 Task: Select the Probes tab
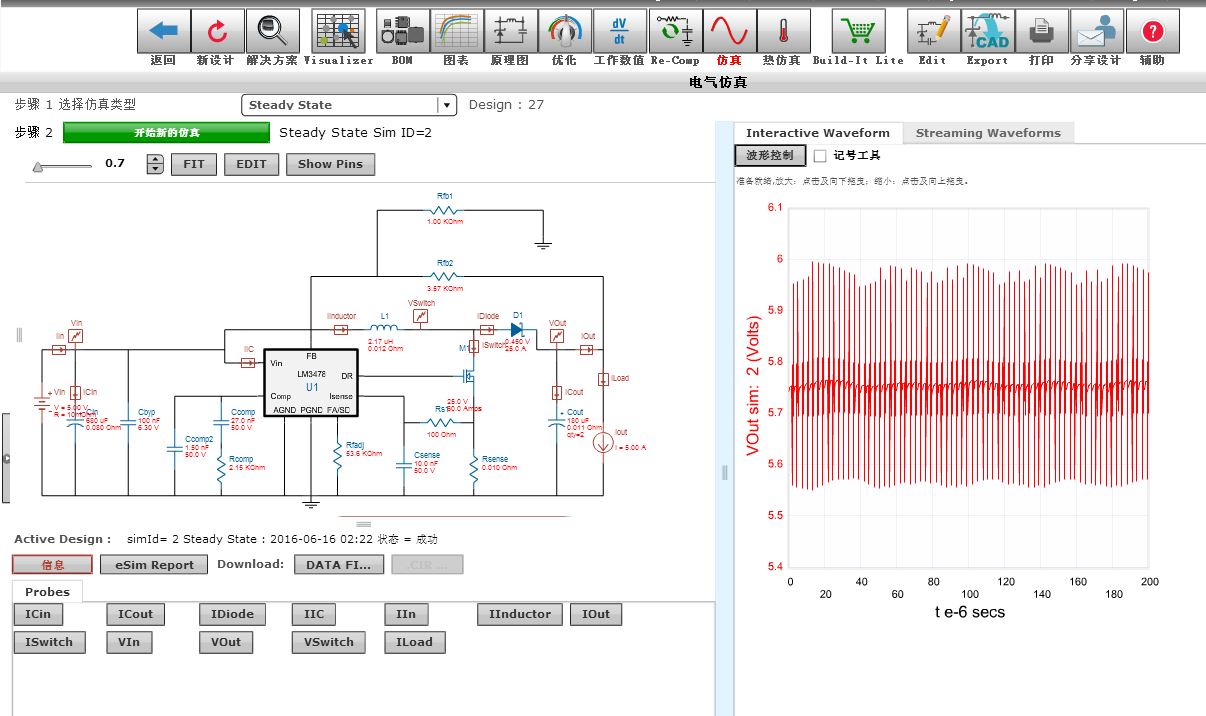pos(47,592)
